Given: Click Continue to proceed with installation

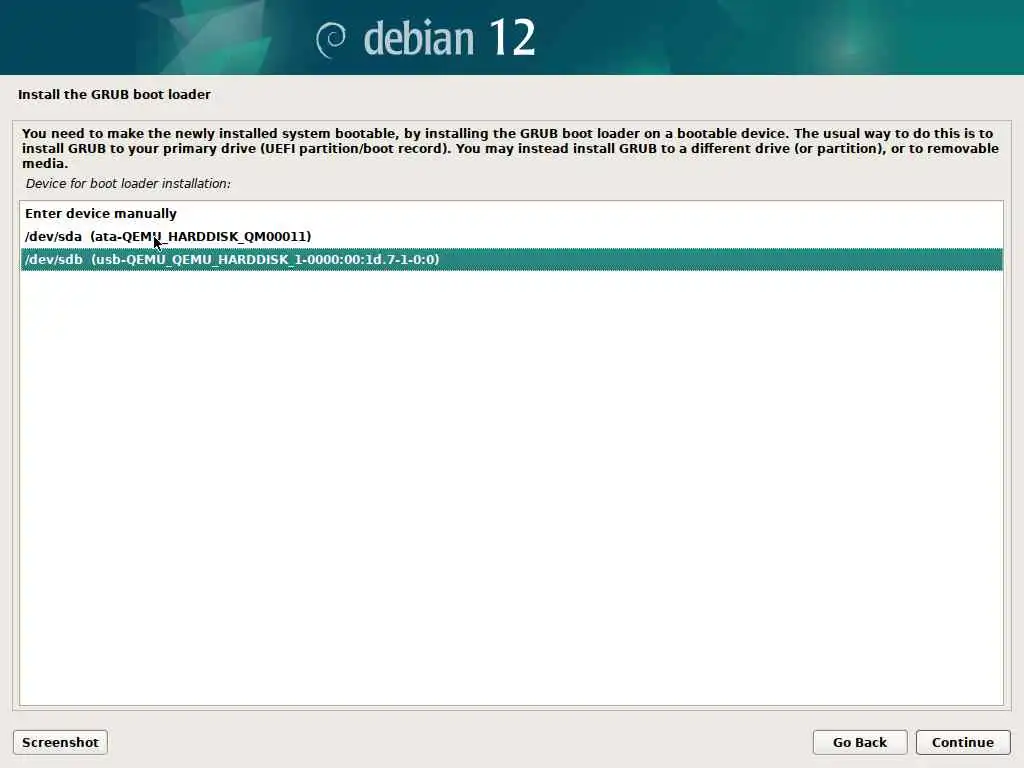Looking at the screenshot, I should [963, 743].
